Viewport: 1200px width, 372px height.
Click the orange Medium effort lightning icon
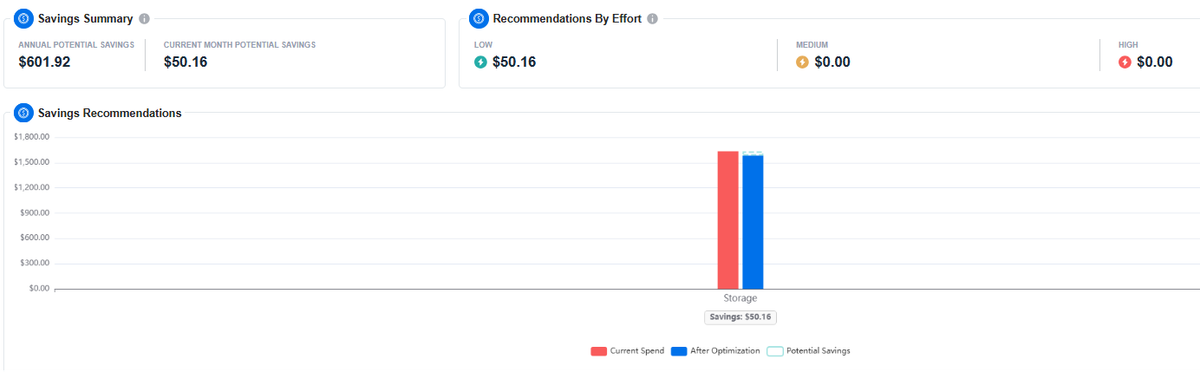click(802, 62)
